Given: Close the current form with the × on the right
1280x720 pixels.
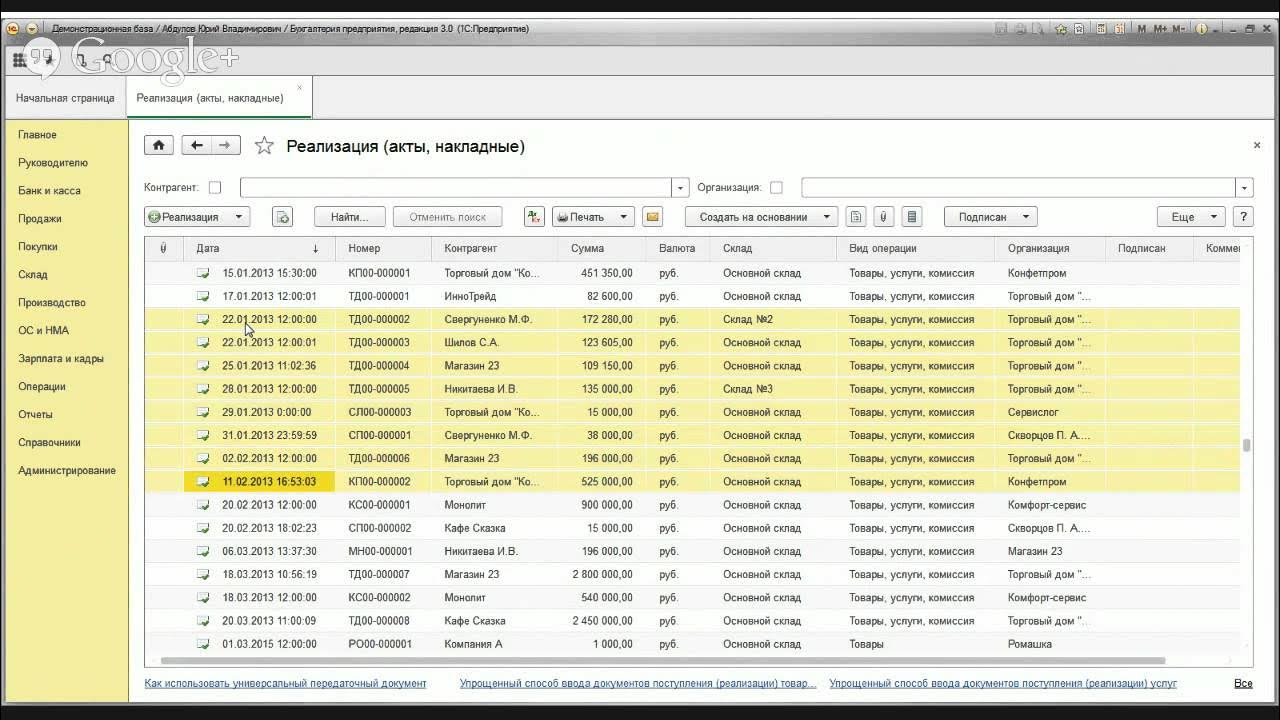Looking at the screenshot, I should coord(1257,146).
